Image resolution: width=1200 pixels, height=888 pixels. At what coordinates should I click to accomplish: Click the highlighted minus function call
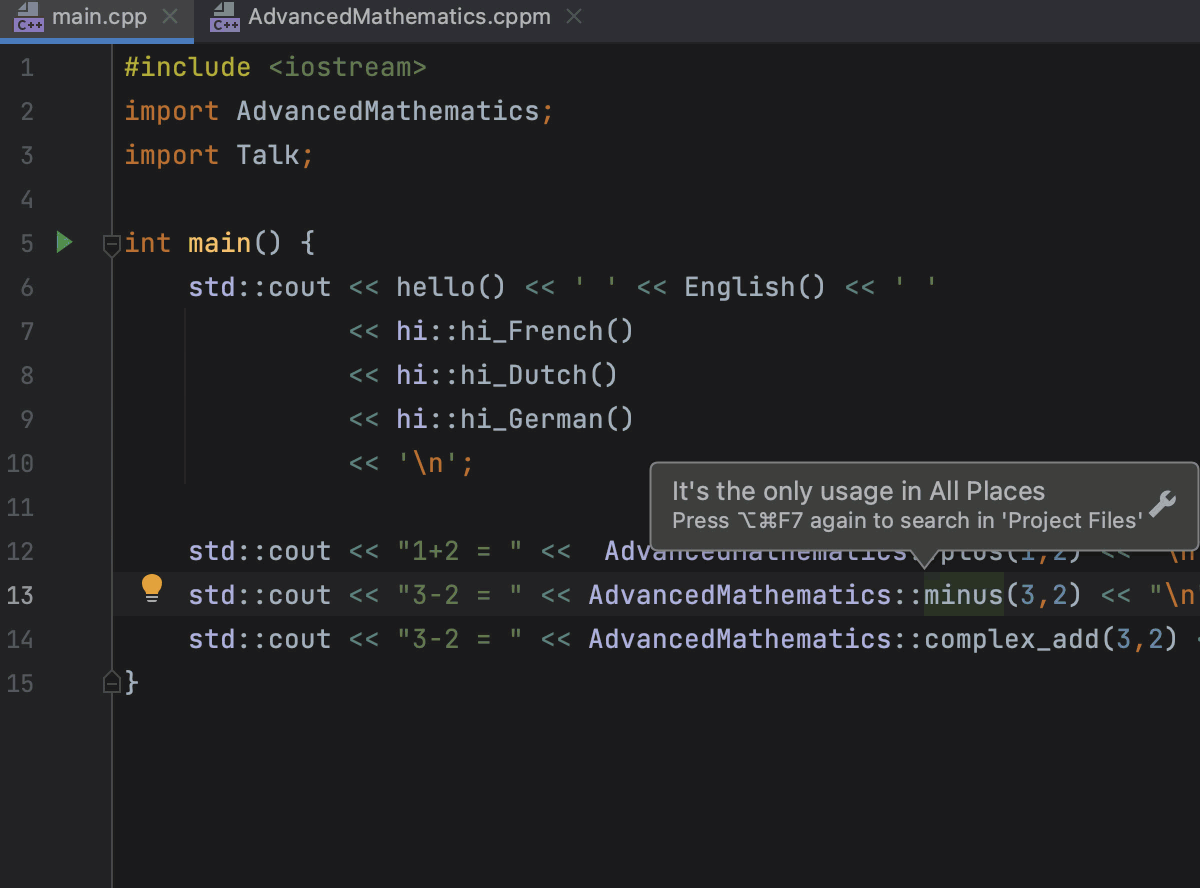click(x=963, y=595)
